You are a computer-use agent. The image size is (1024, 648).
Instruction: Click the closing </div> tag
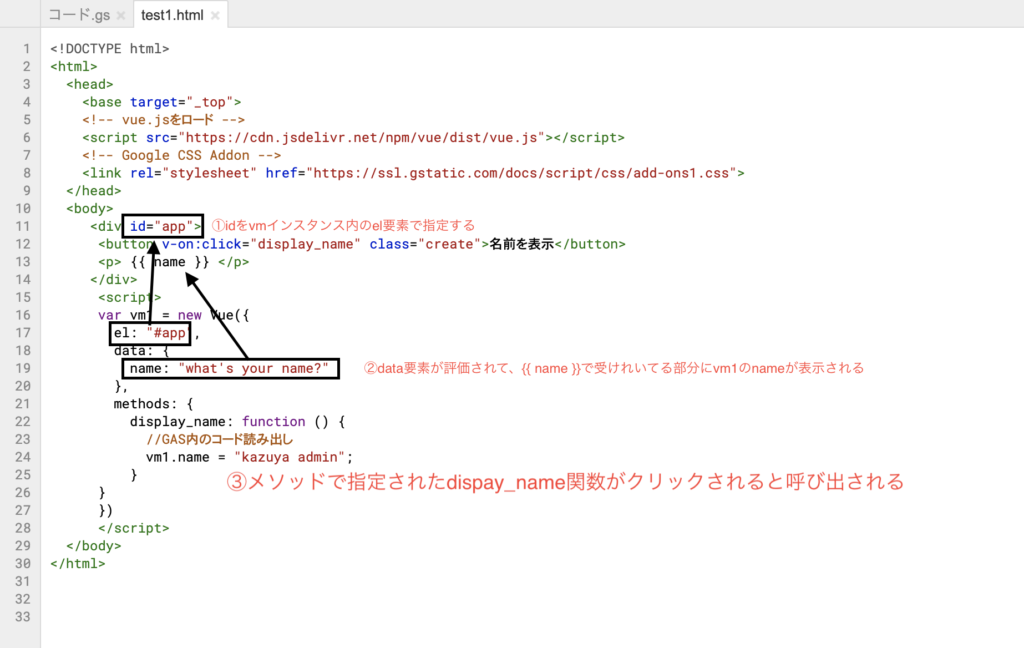point(114,280)
